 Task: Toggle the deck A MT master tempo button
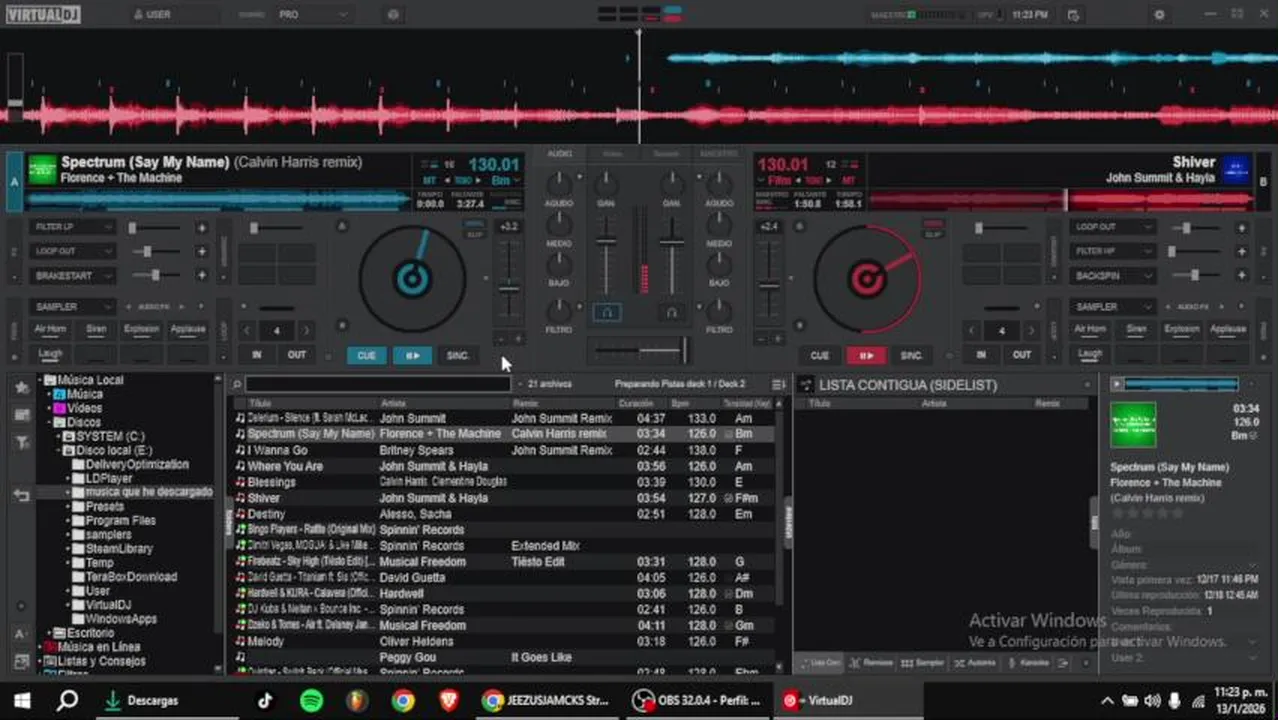[x=430, y=181]
